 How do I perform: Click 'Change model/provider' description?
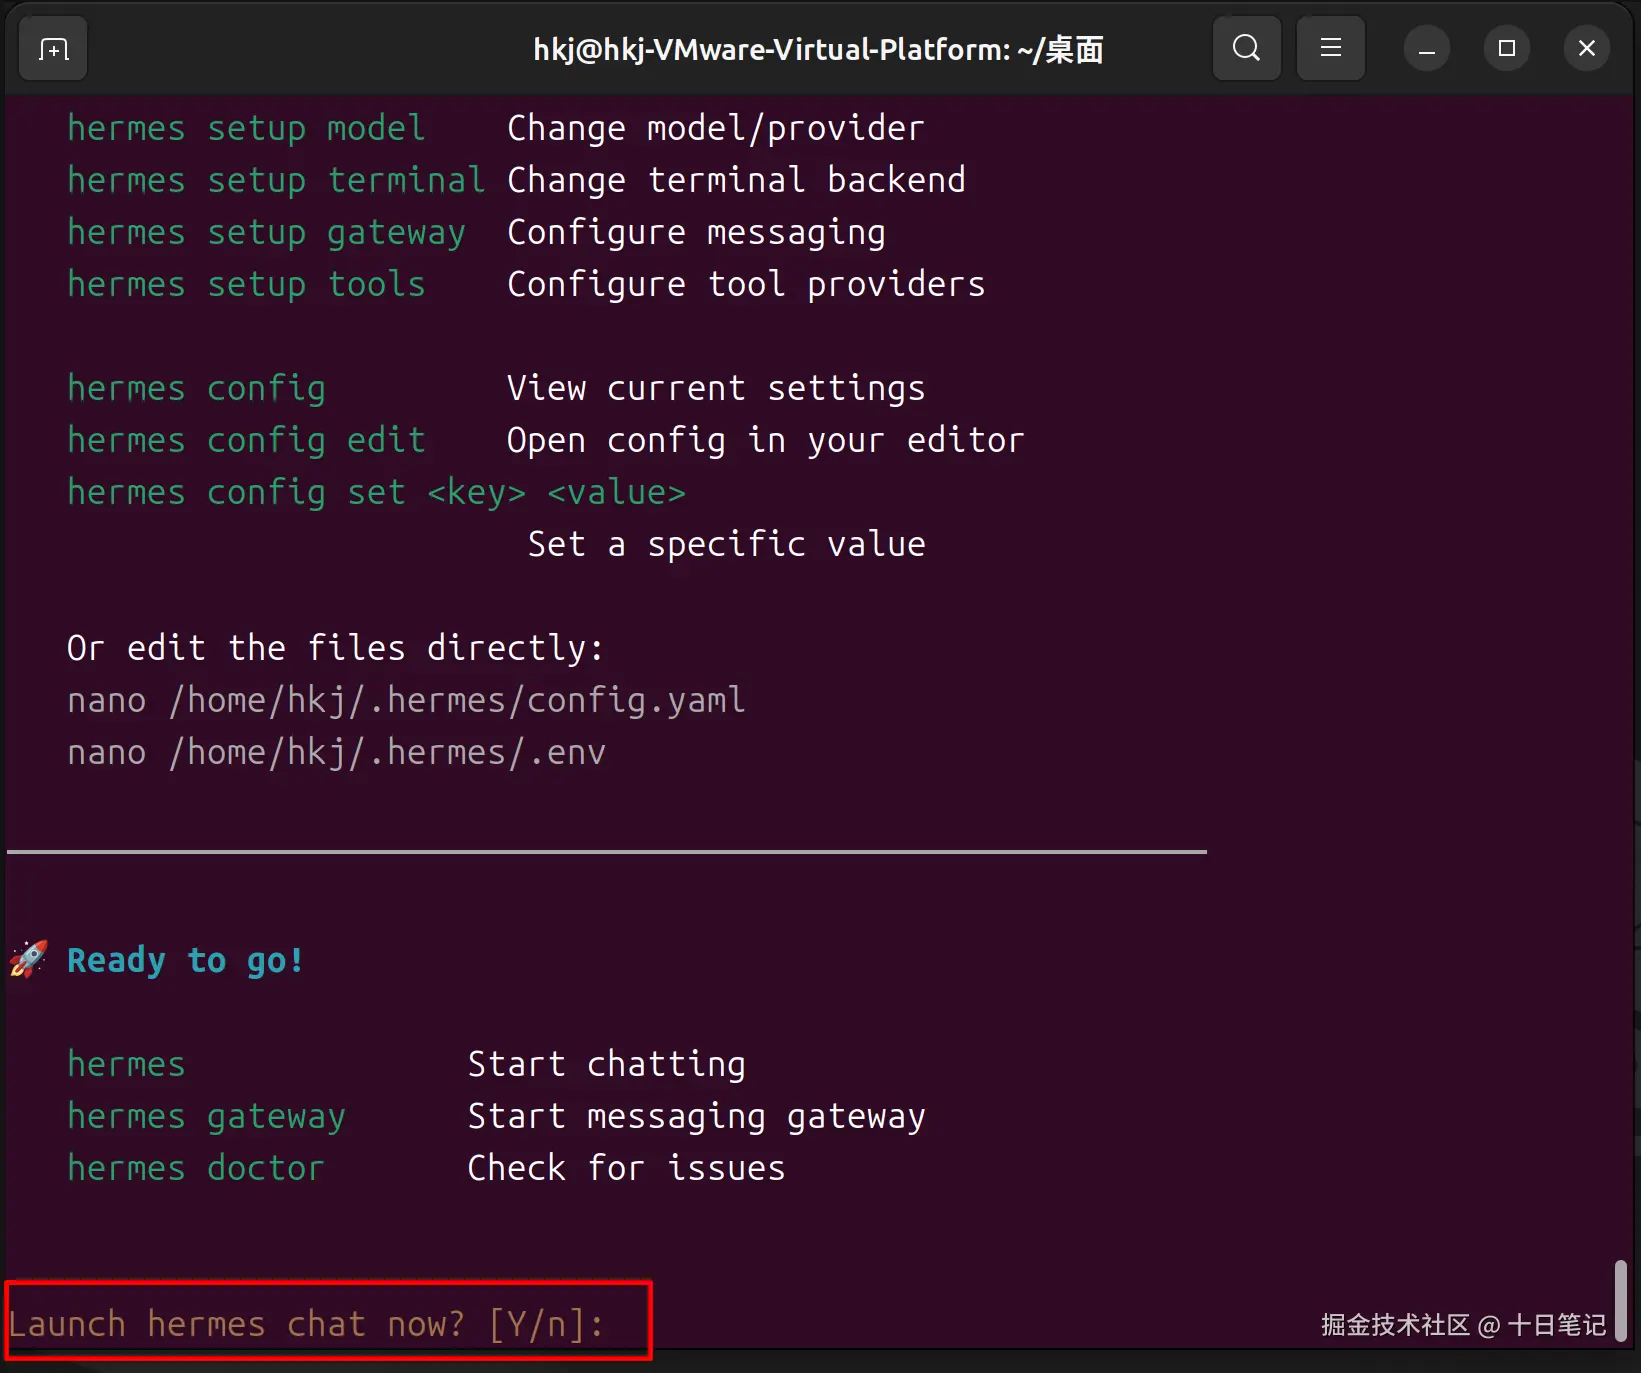[716, 128]
